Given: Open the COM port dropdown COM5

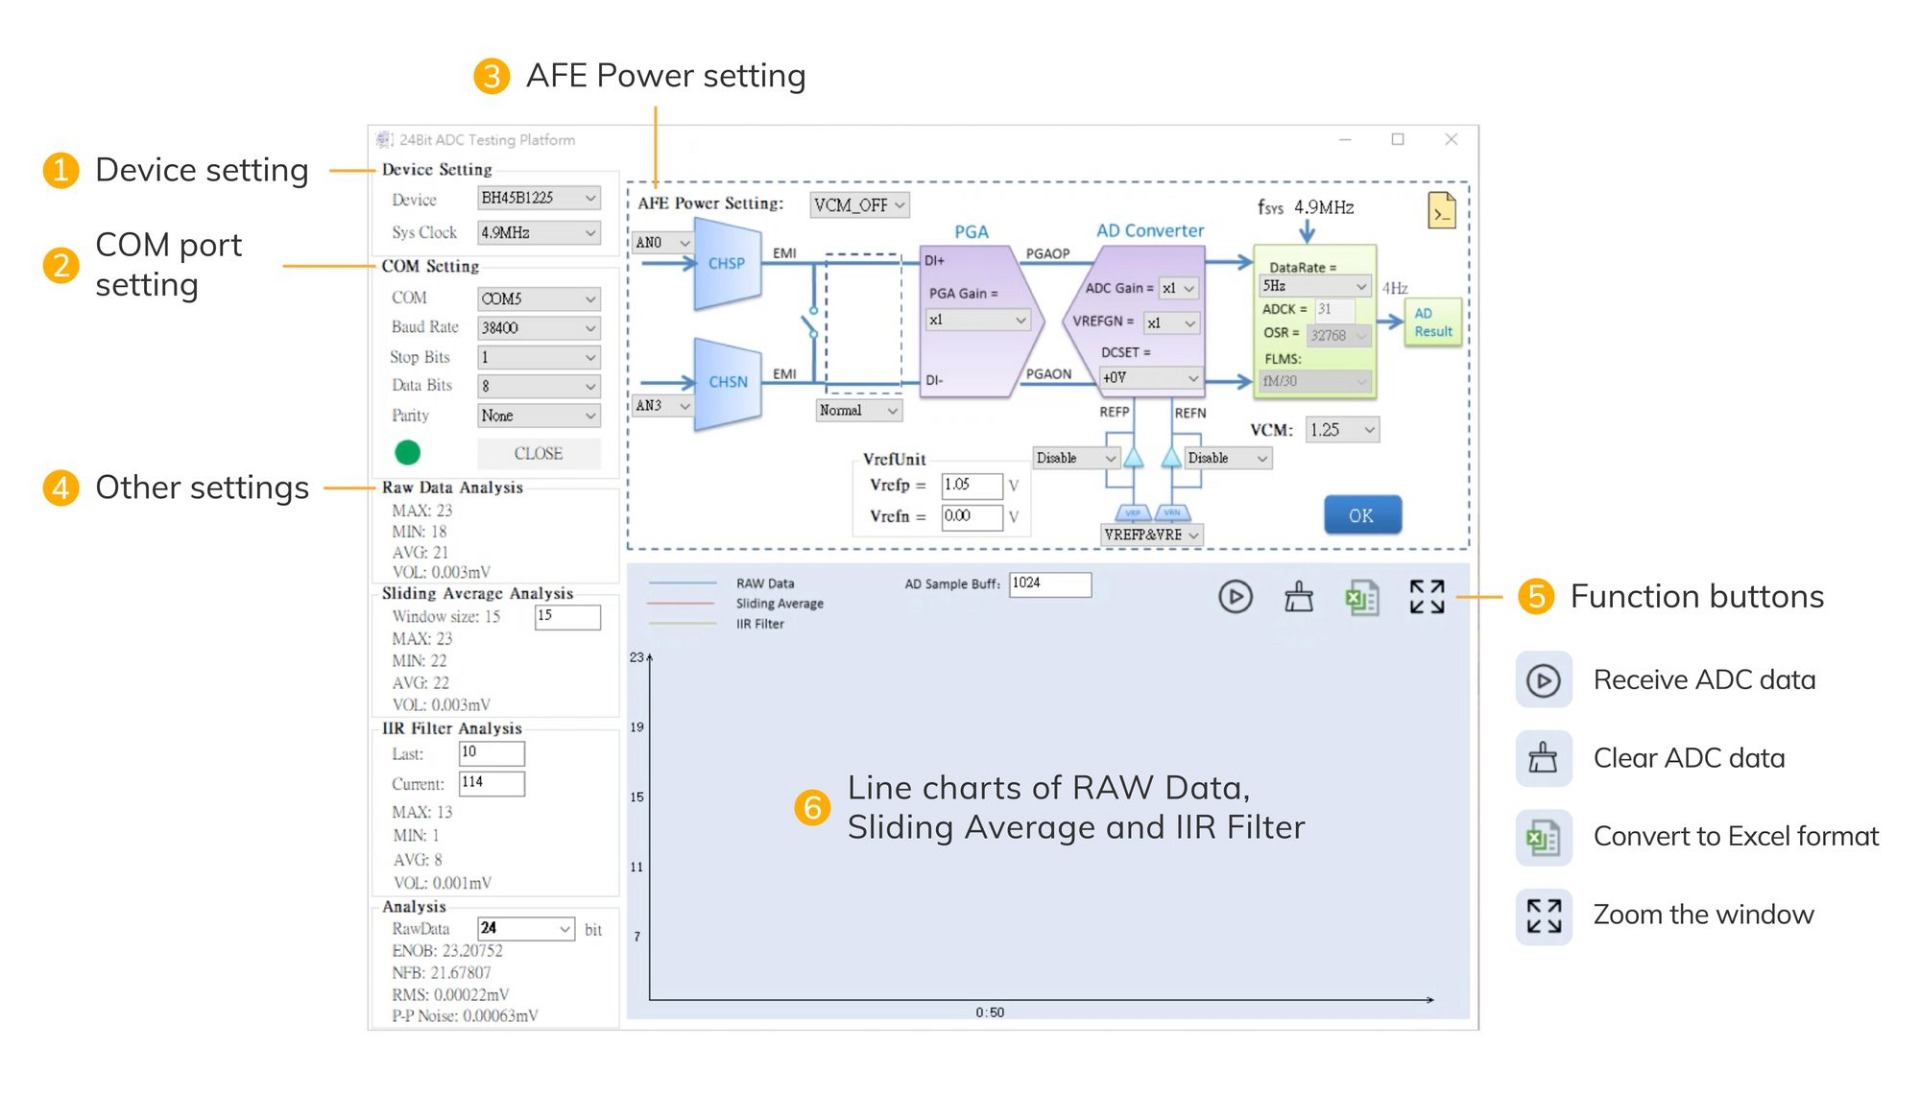Looking at the screenshot, I should click(538, 298).
